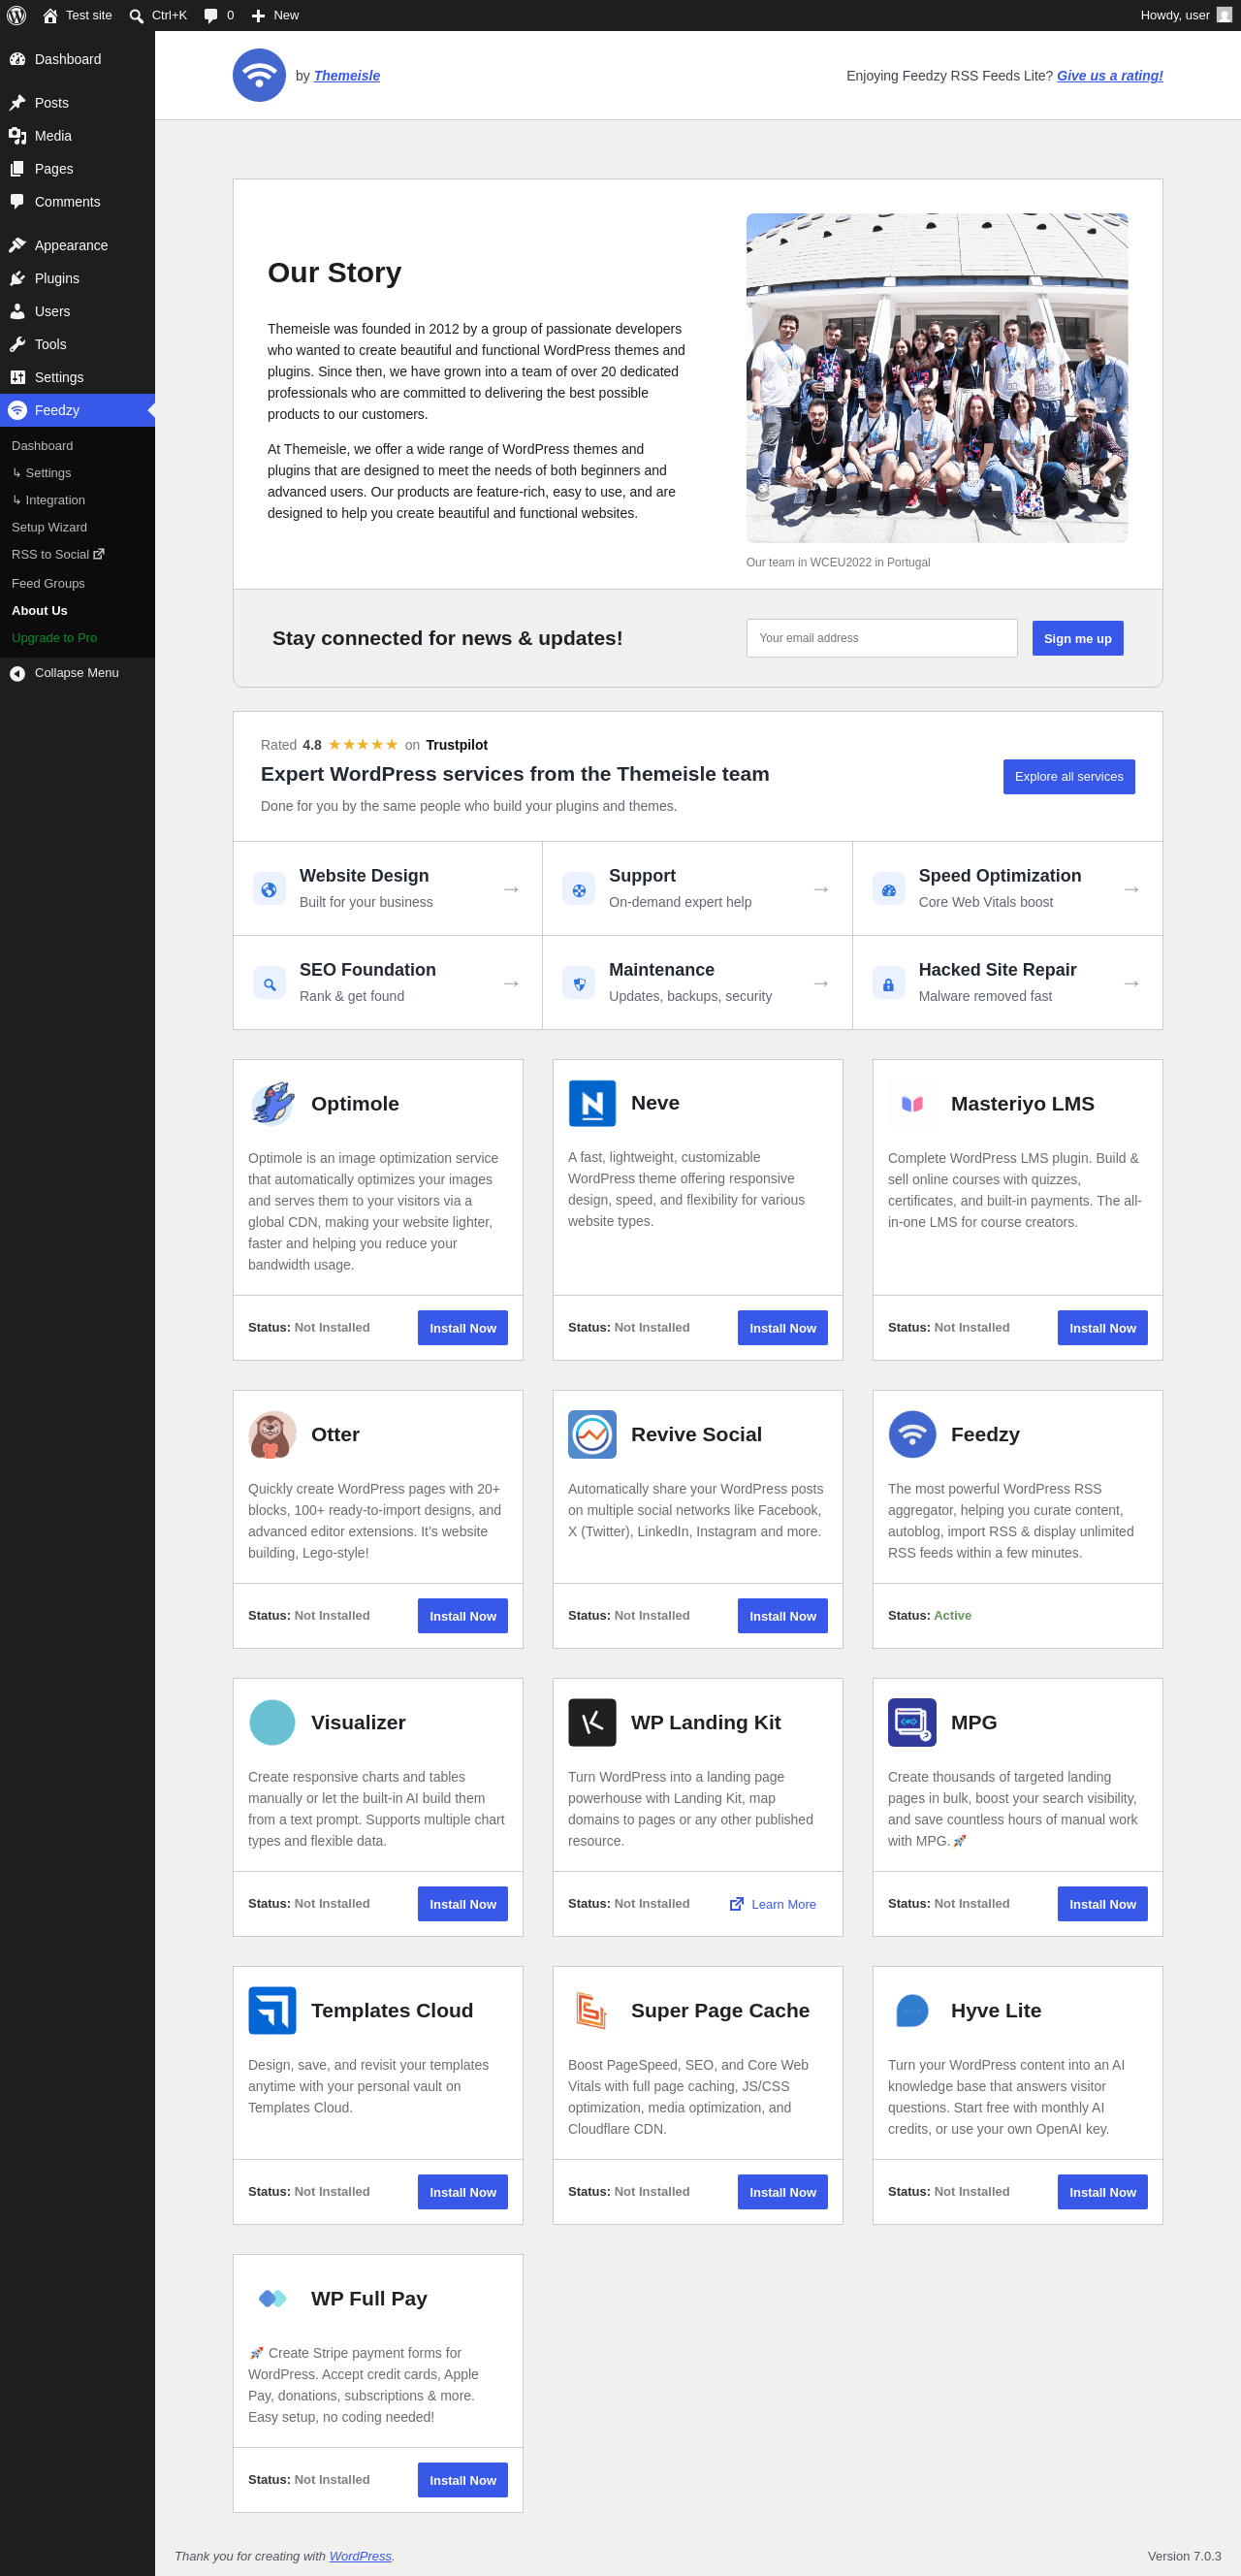The height and width of the screenshot is (2576, 1241).
Task: Click the Media icon in sidebar
Action: pyautogui.click(x=17, y=136)
